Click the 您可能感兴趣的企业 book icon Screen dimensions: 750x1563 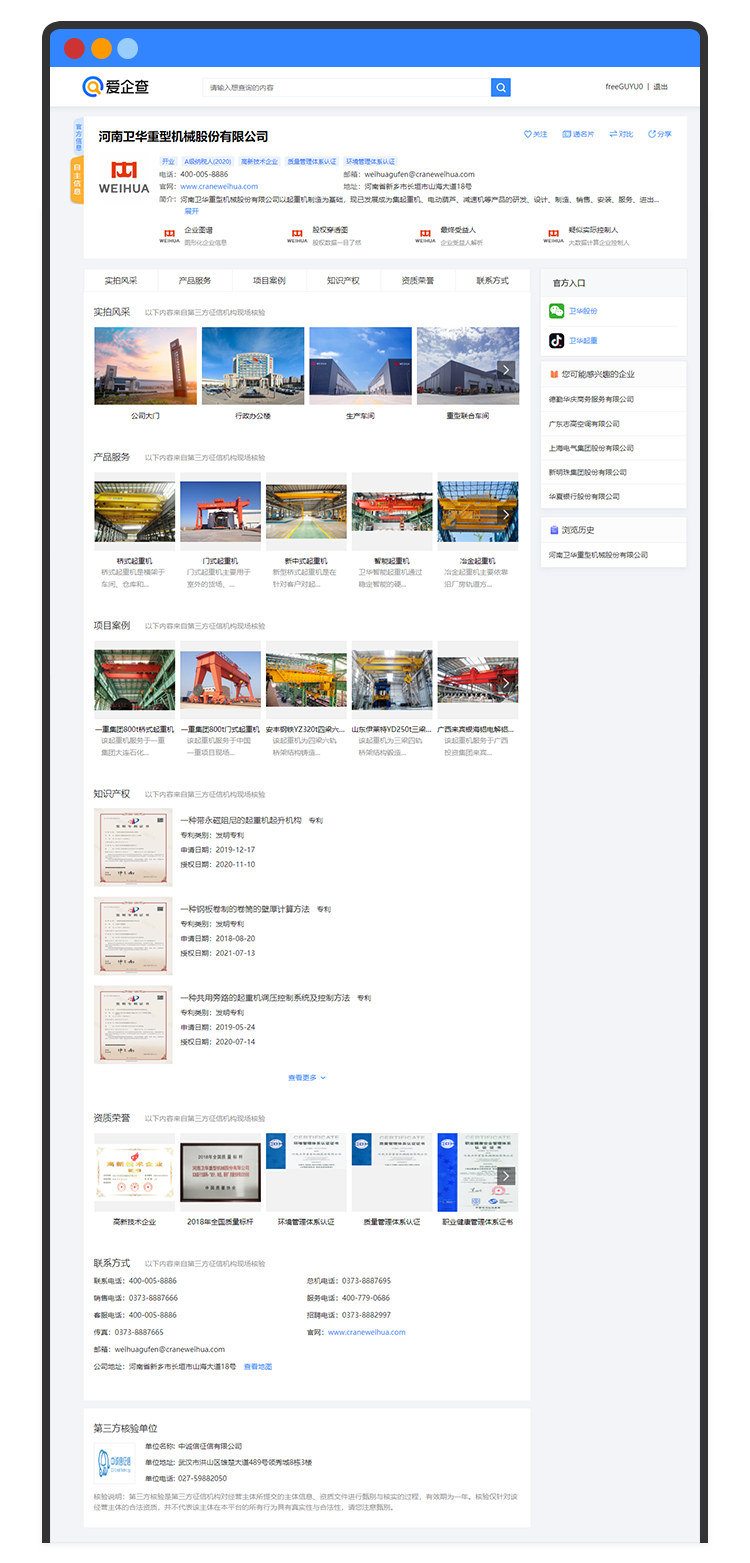553,374
